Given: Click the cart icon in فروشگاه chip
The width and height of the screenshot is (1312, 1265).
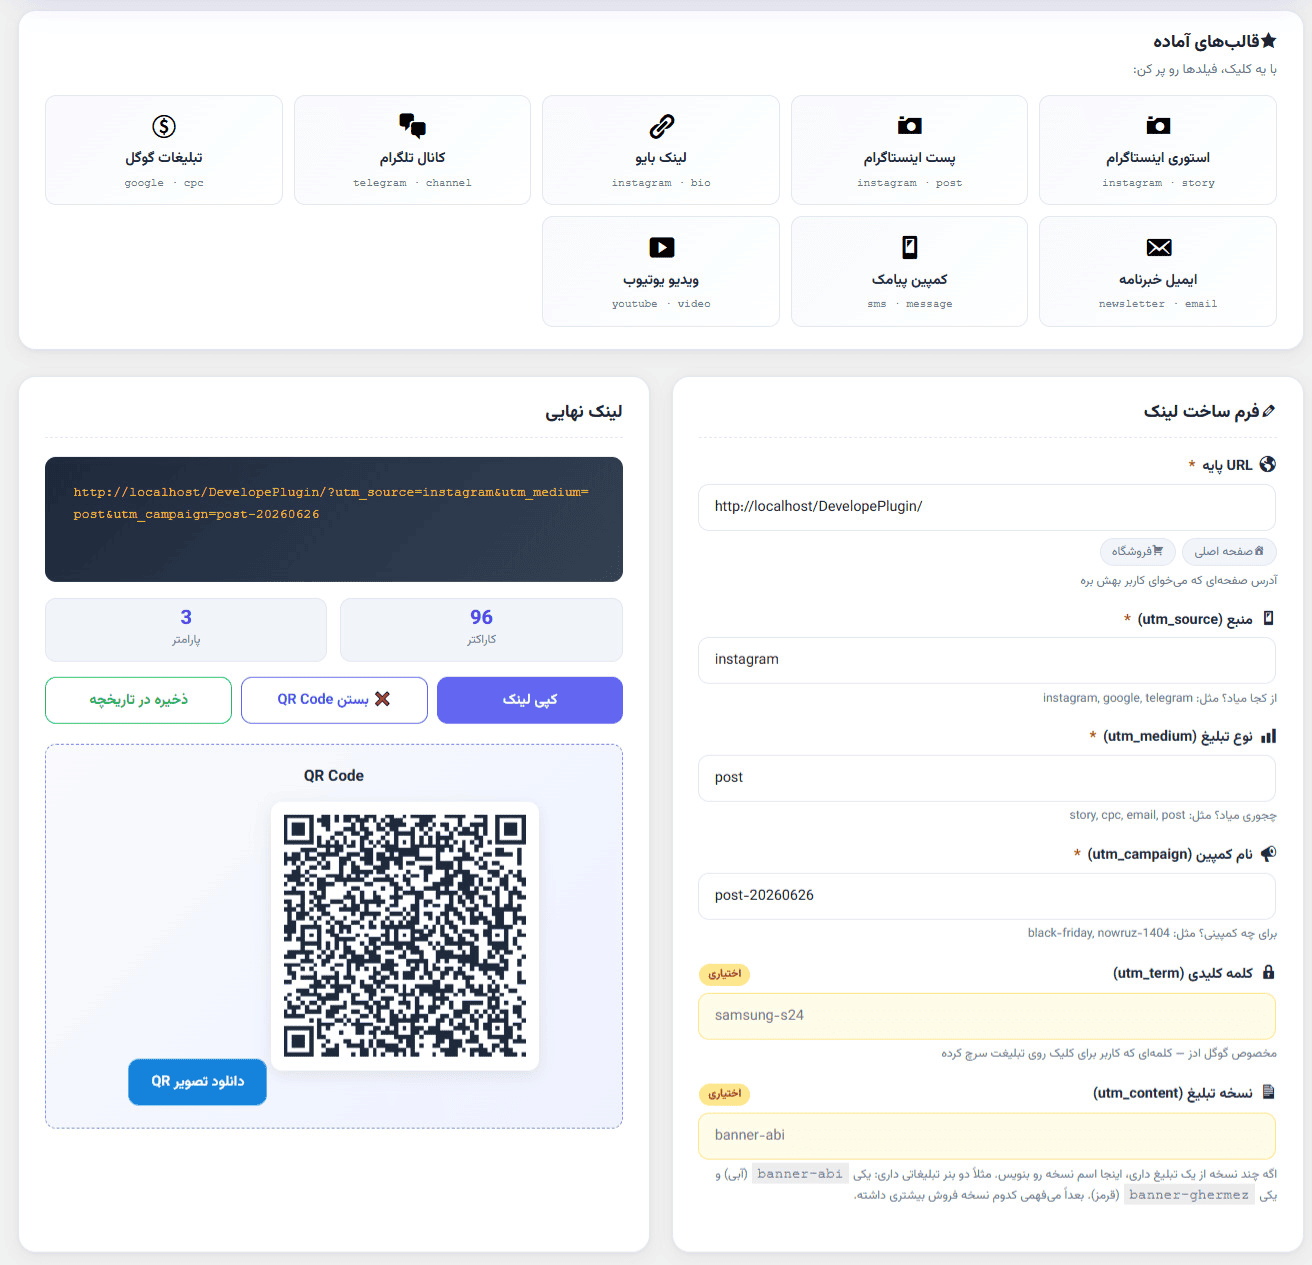Looking at the screenshot, I should [1158, 551].
